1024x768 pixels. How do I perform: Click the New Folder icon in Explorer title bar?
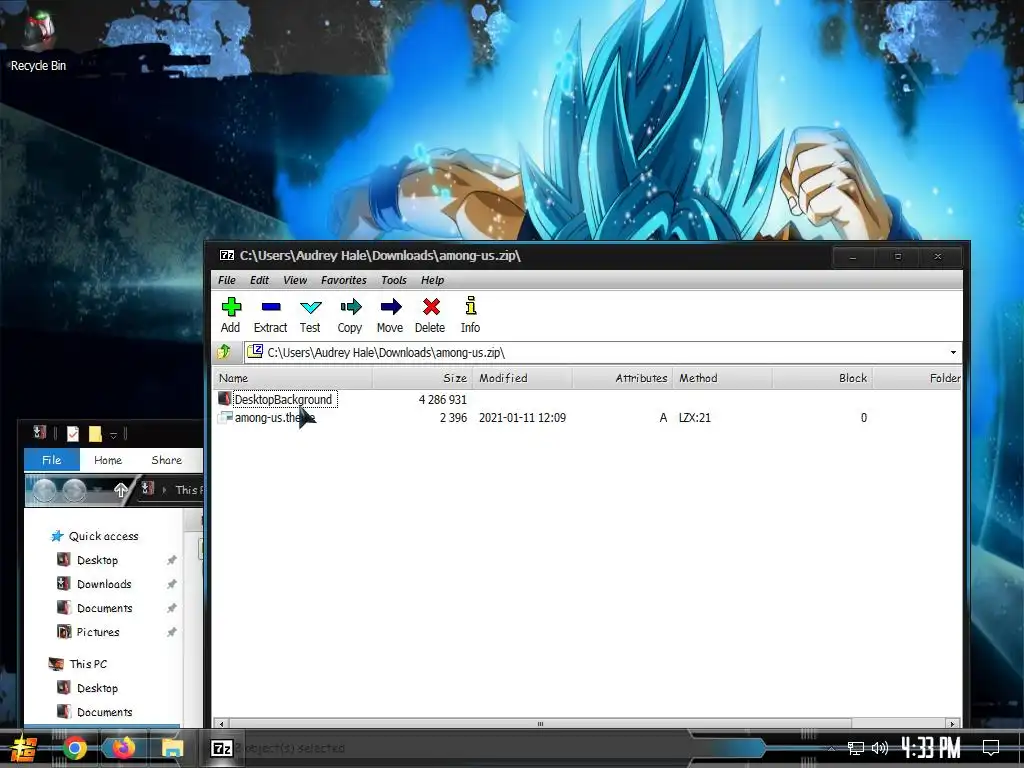click(95, 434)
